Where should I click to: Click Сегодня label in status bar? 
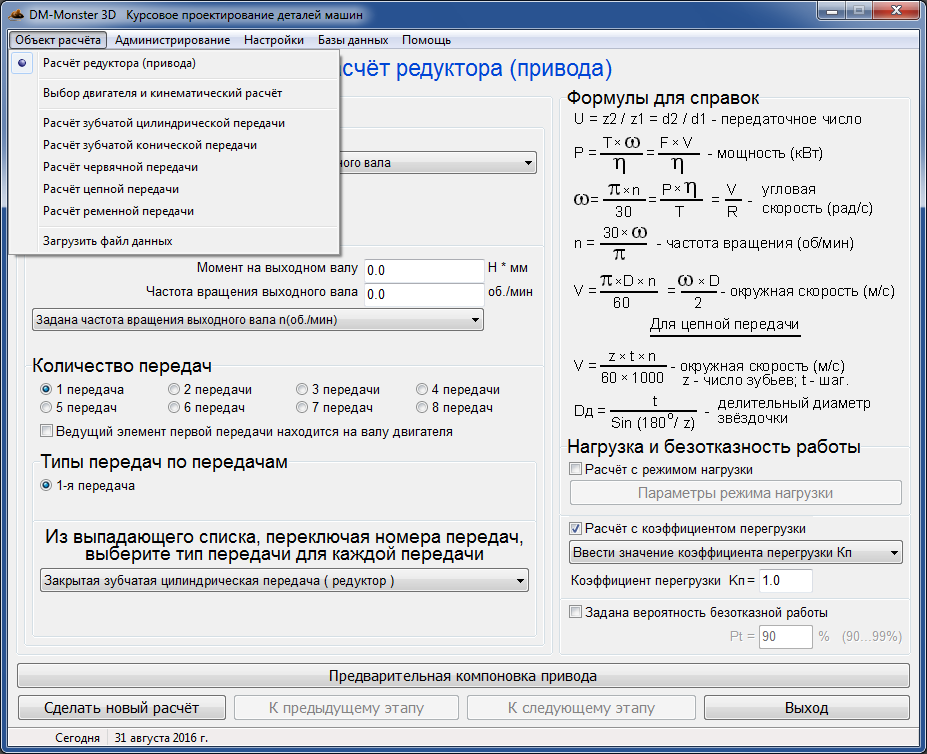tap(77, 737)
